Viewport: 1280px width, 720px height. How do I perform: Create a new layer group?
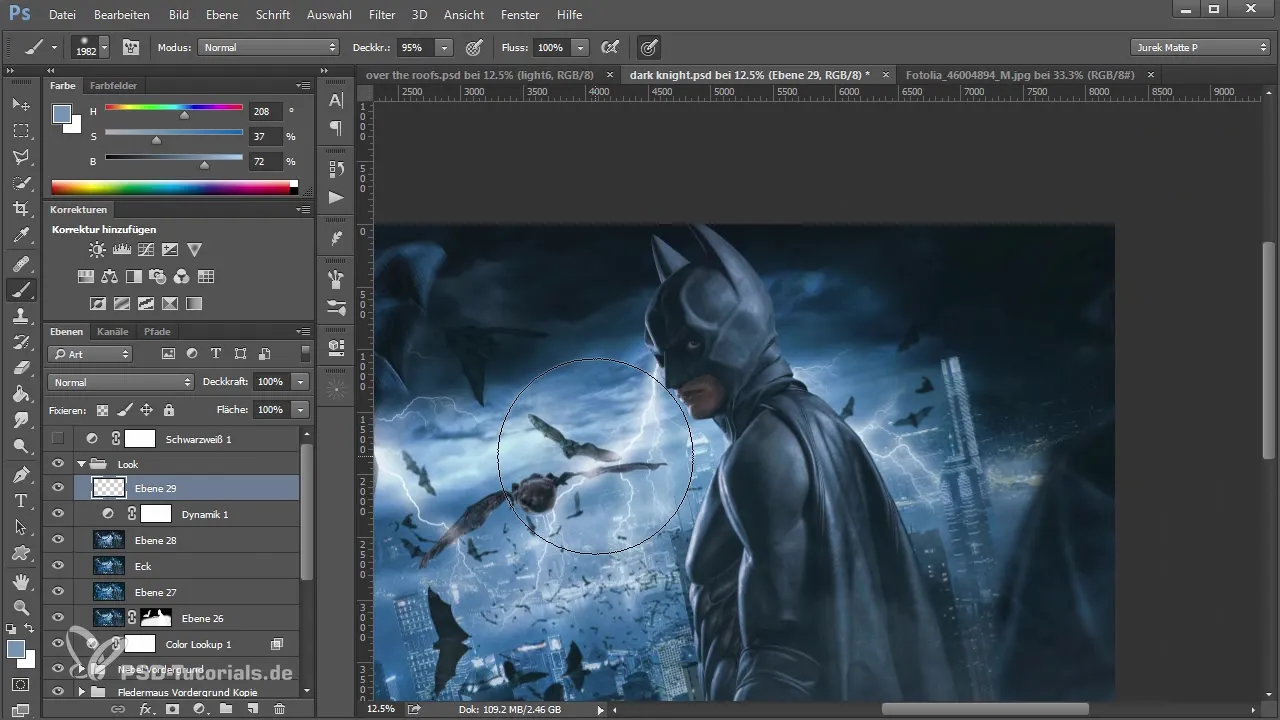pos(225,709)
